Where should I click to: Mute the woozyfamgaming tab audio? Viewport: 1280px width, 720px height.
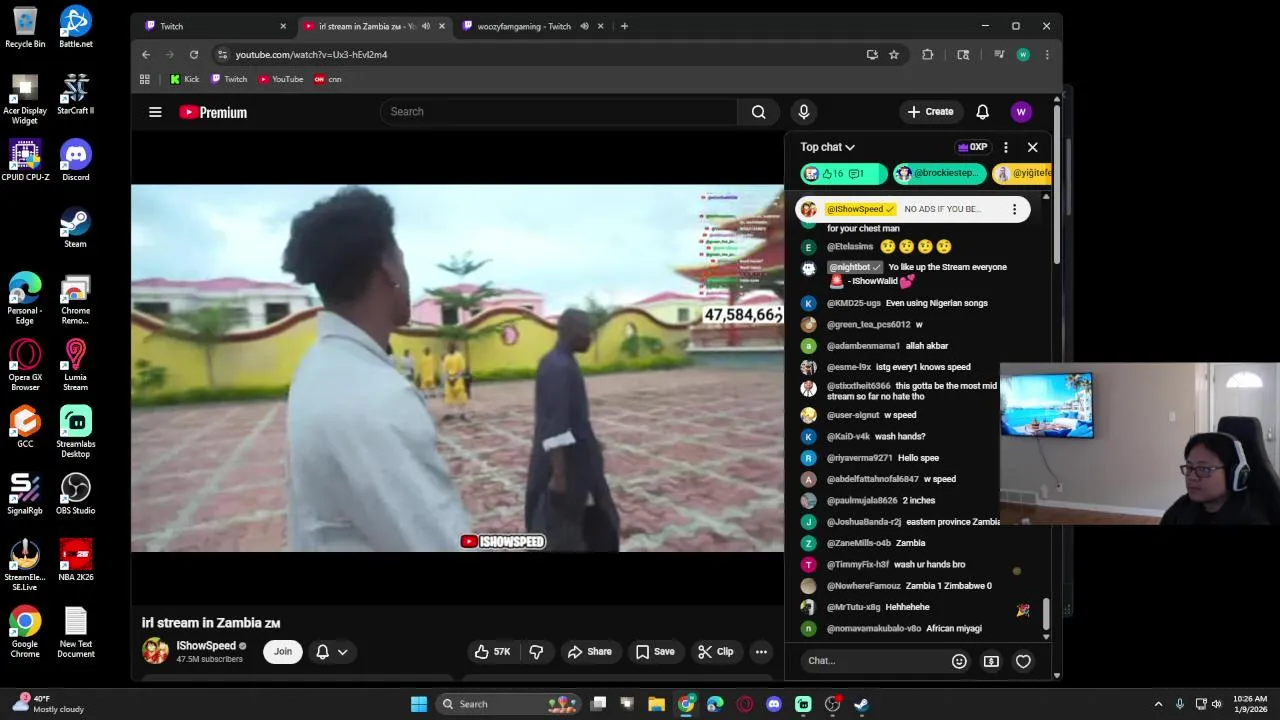pyautogui.click(x=584, y=26)
